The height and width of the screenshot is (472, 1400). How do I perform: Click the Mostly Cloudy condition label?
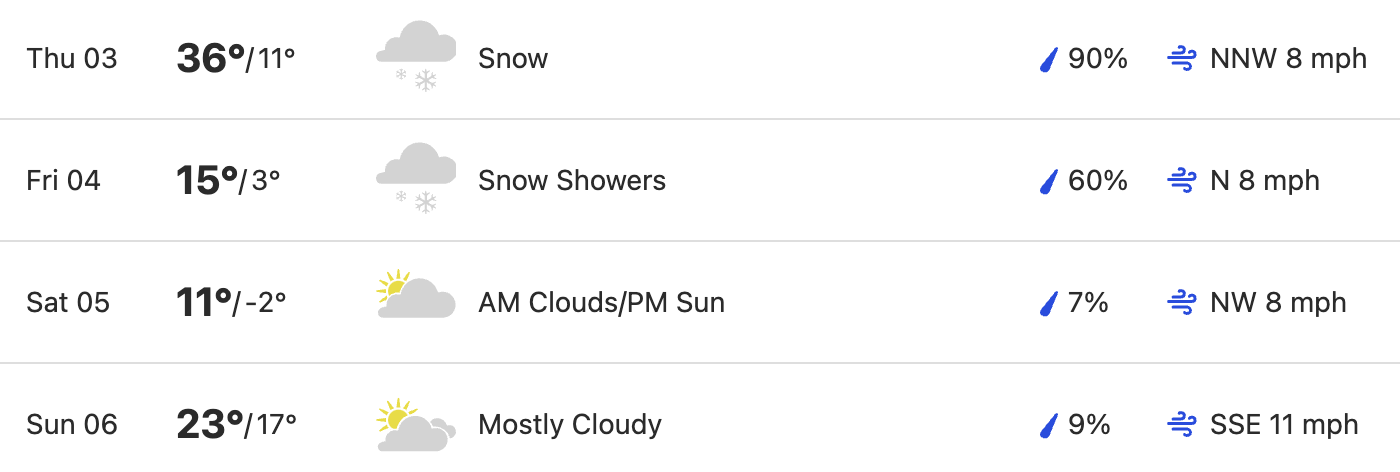coord(570,425)
